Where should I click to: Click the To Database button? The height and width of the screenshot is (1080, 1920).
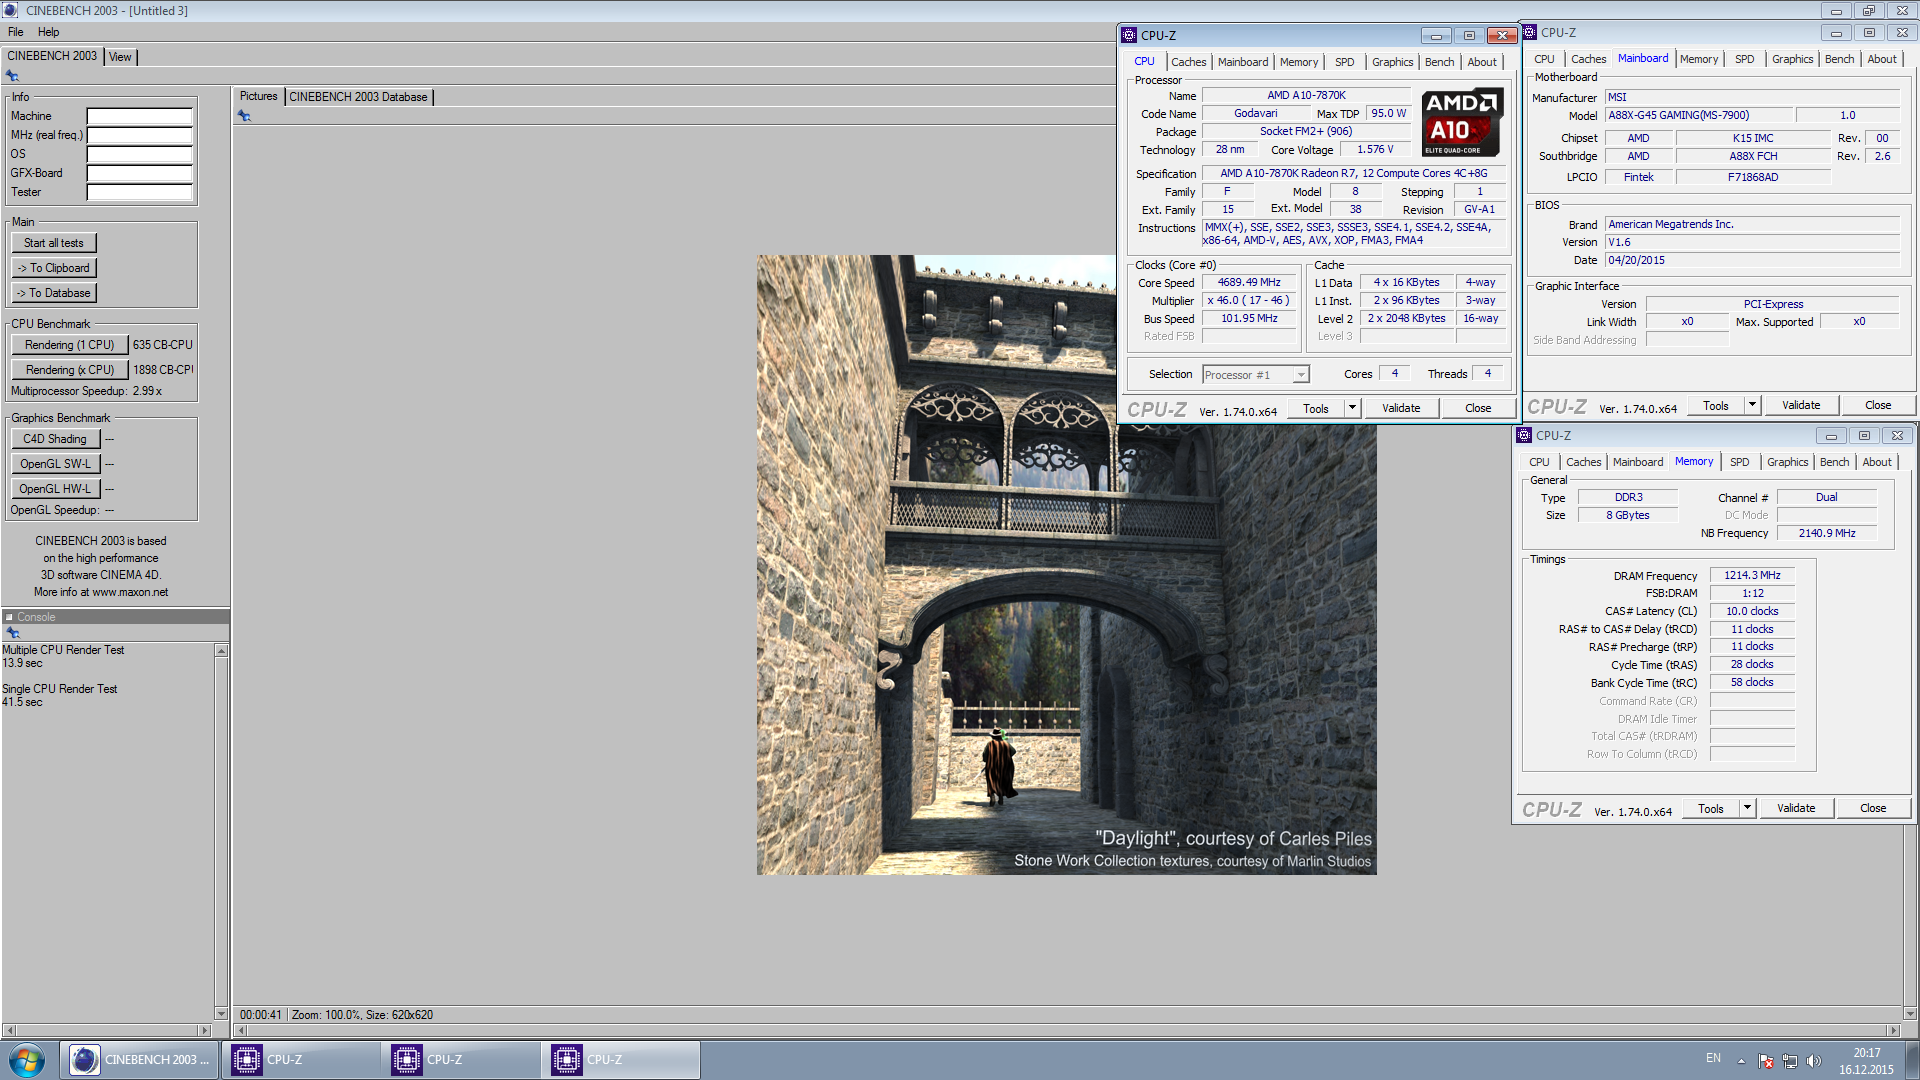point(54,293)
